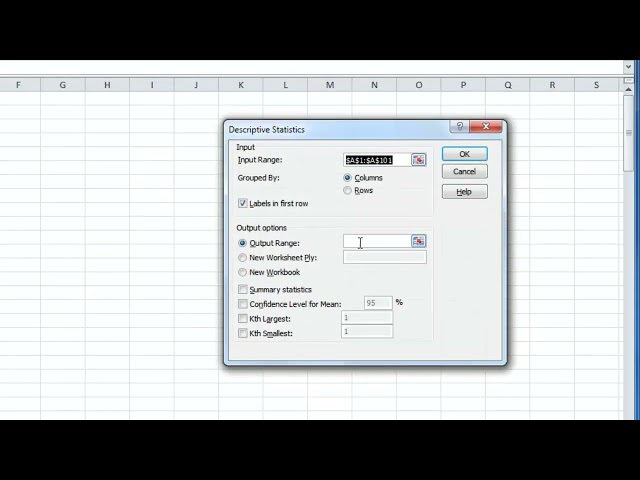The image size is (640, 480).
Task: Click the Cancel button
Action: [464, 171]
